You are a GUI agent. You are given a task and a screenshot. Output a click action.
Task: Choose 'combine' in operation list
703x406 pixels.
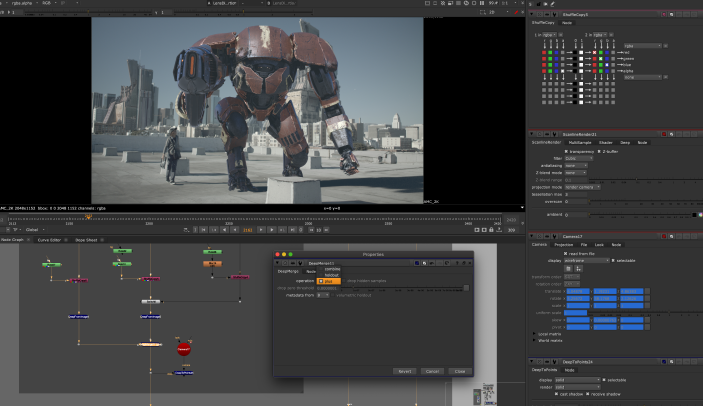[332, 269]
